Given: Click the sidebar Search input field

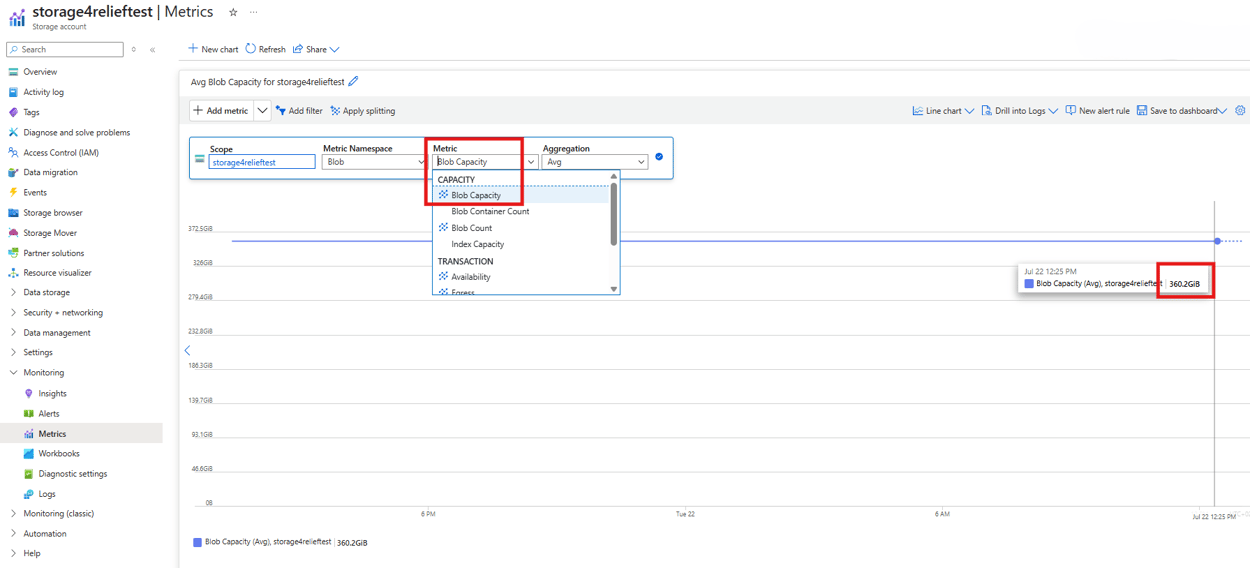Looking at the screenshot, I should 70,49.
